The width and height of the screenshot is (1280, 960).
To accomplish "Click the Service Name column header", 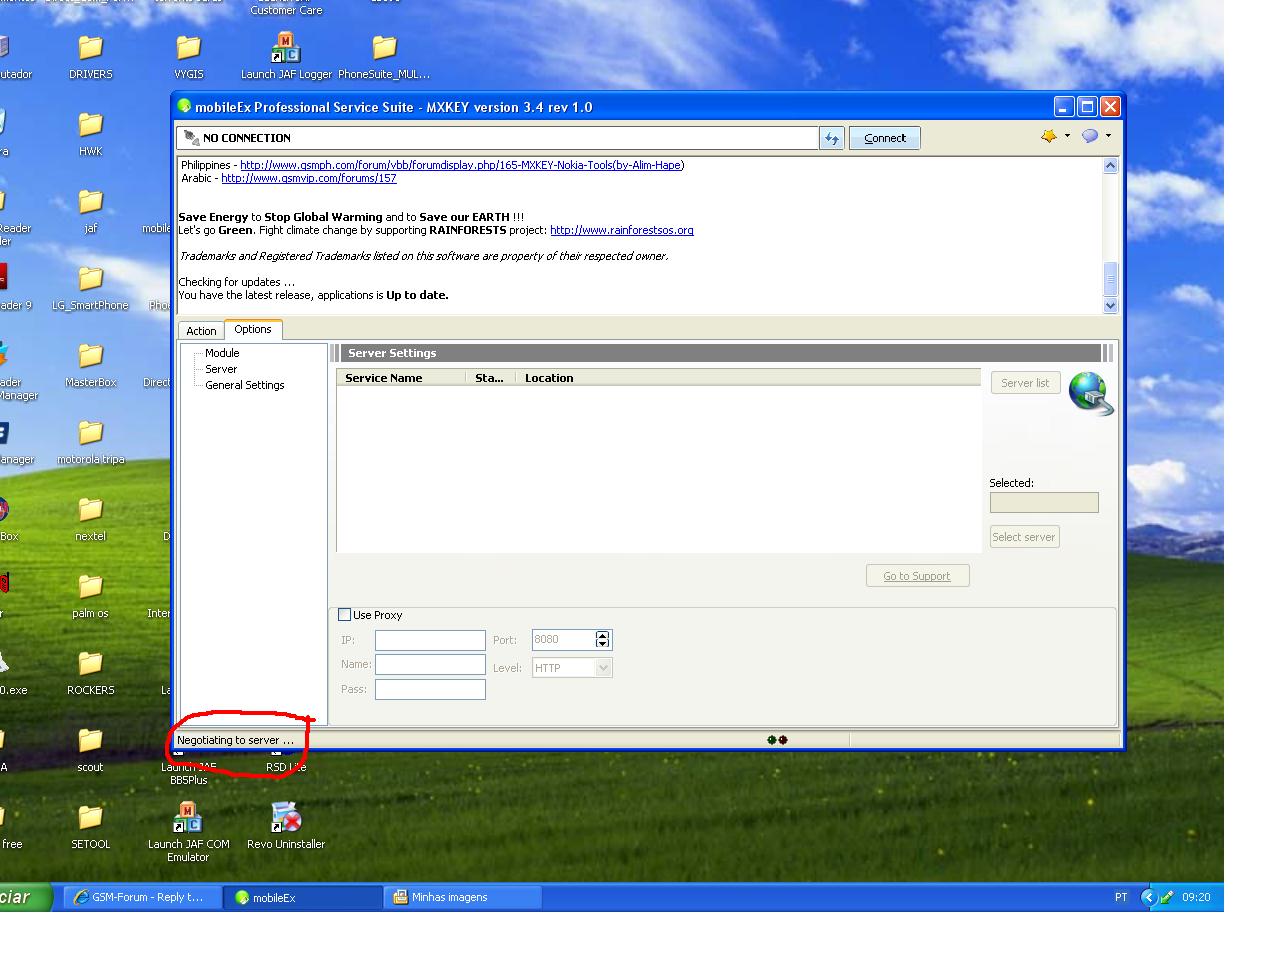I will [x=401, y=378].
